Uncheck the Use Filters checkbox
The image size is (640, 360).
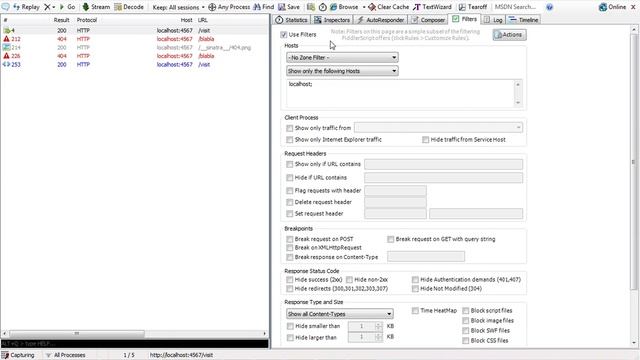[x=284, y=35]
